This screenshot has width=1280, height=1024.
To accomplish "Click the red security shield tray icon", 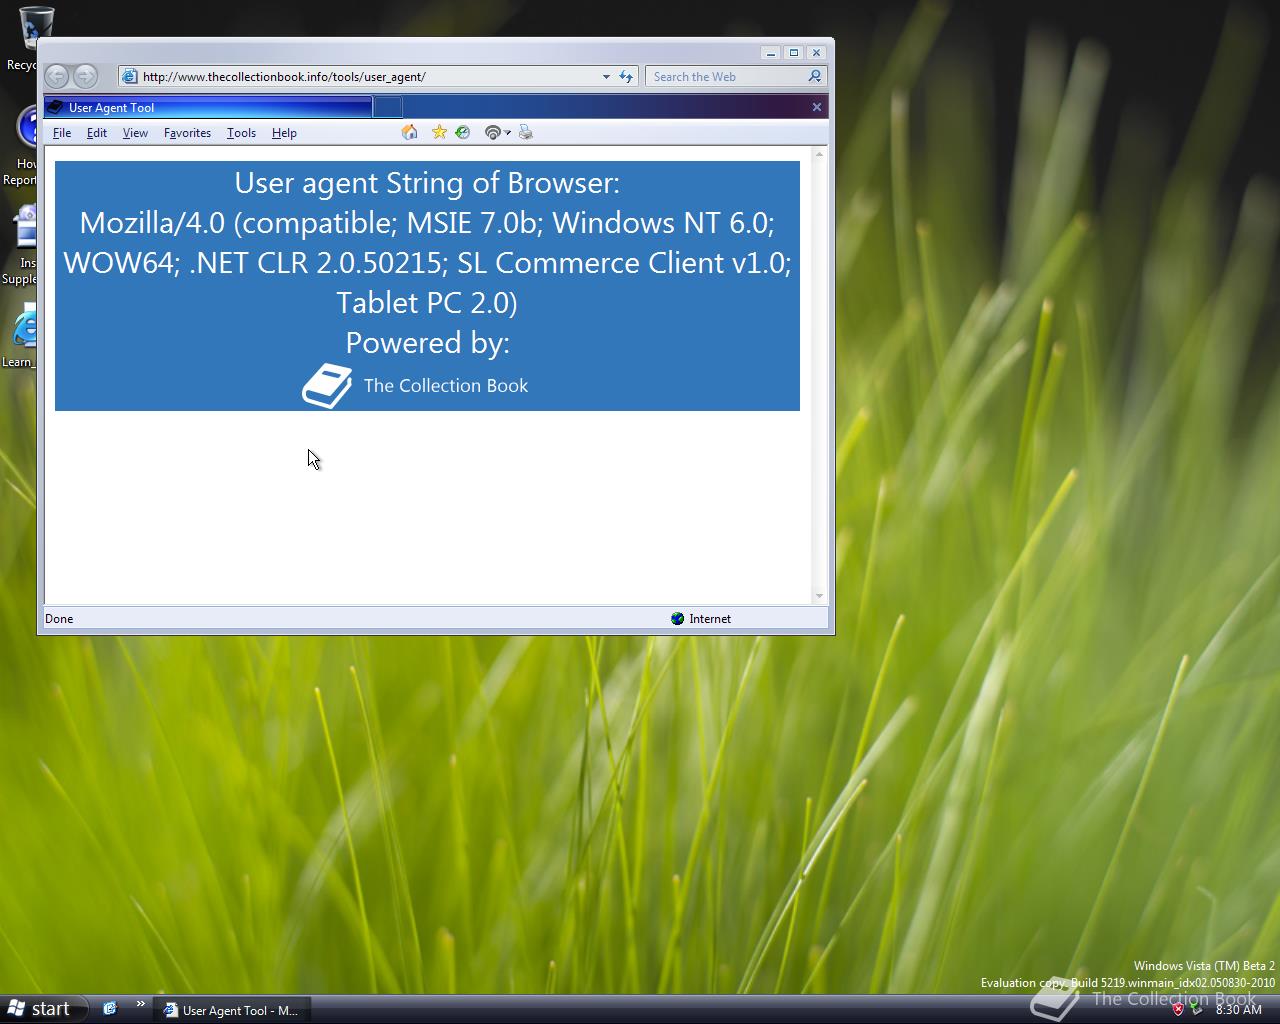I will (x=1178, y=1009).
